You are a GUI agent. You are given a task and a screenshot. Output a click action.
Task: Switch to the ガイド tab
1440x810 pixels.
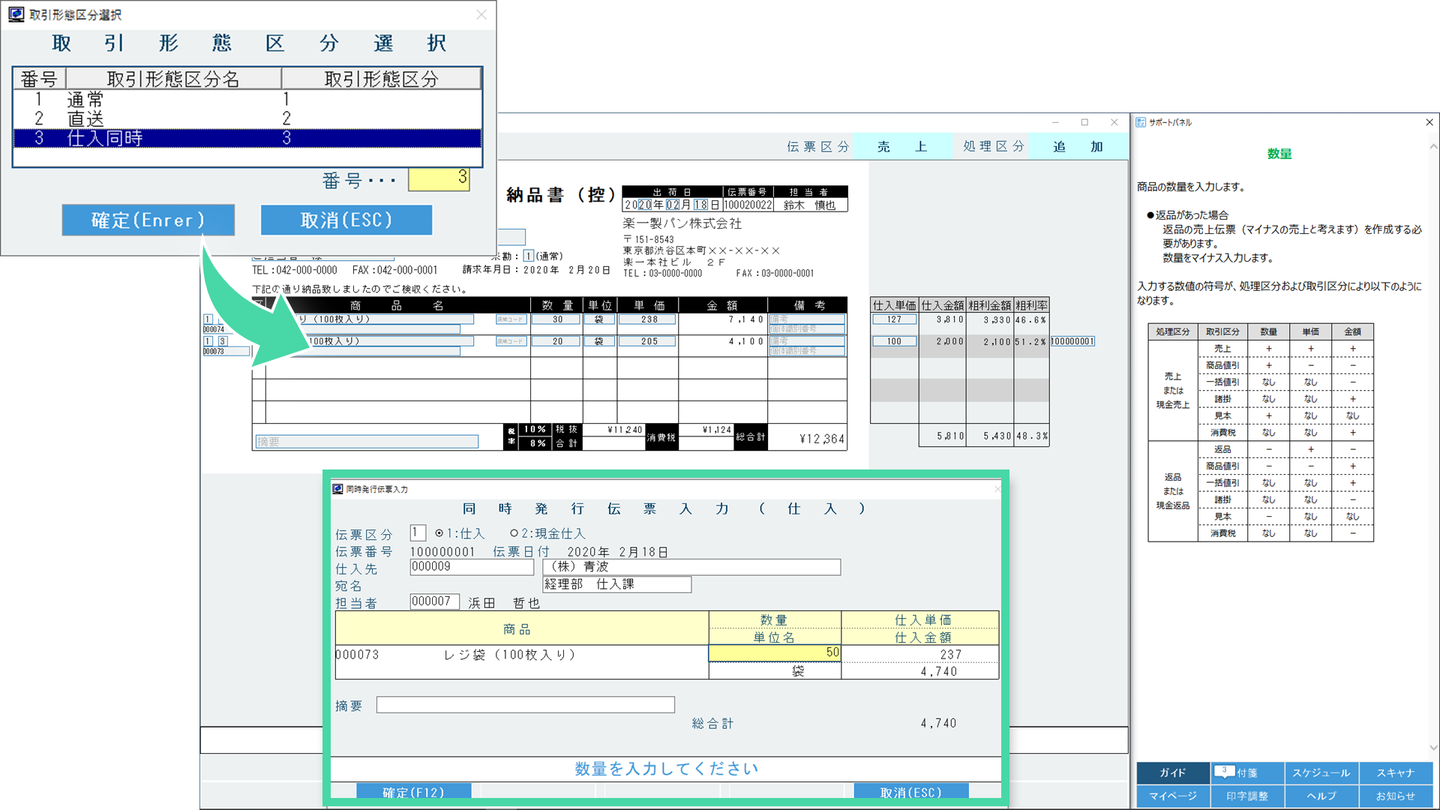click(1172, 773)
